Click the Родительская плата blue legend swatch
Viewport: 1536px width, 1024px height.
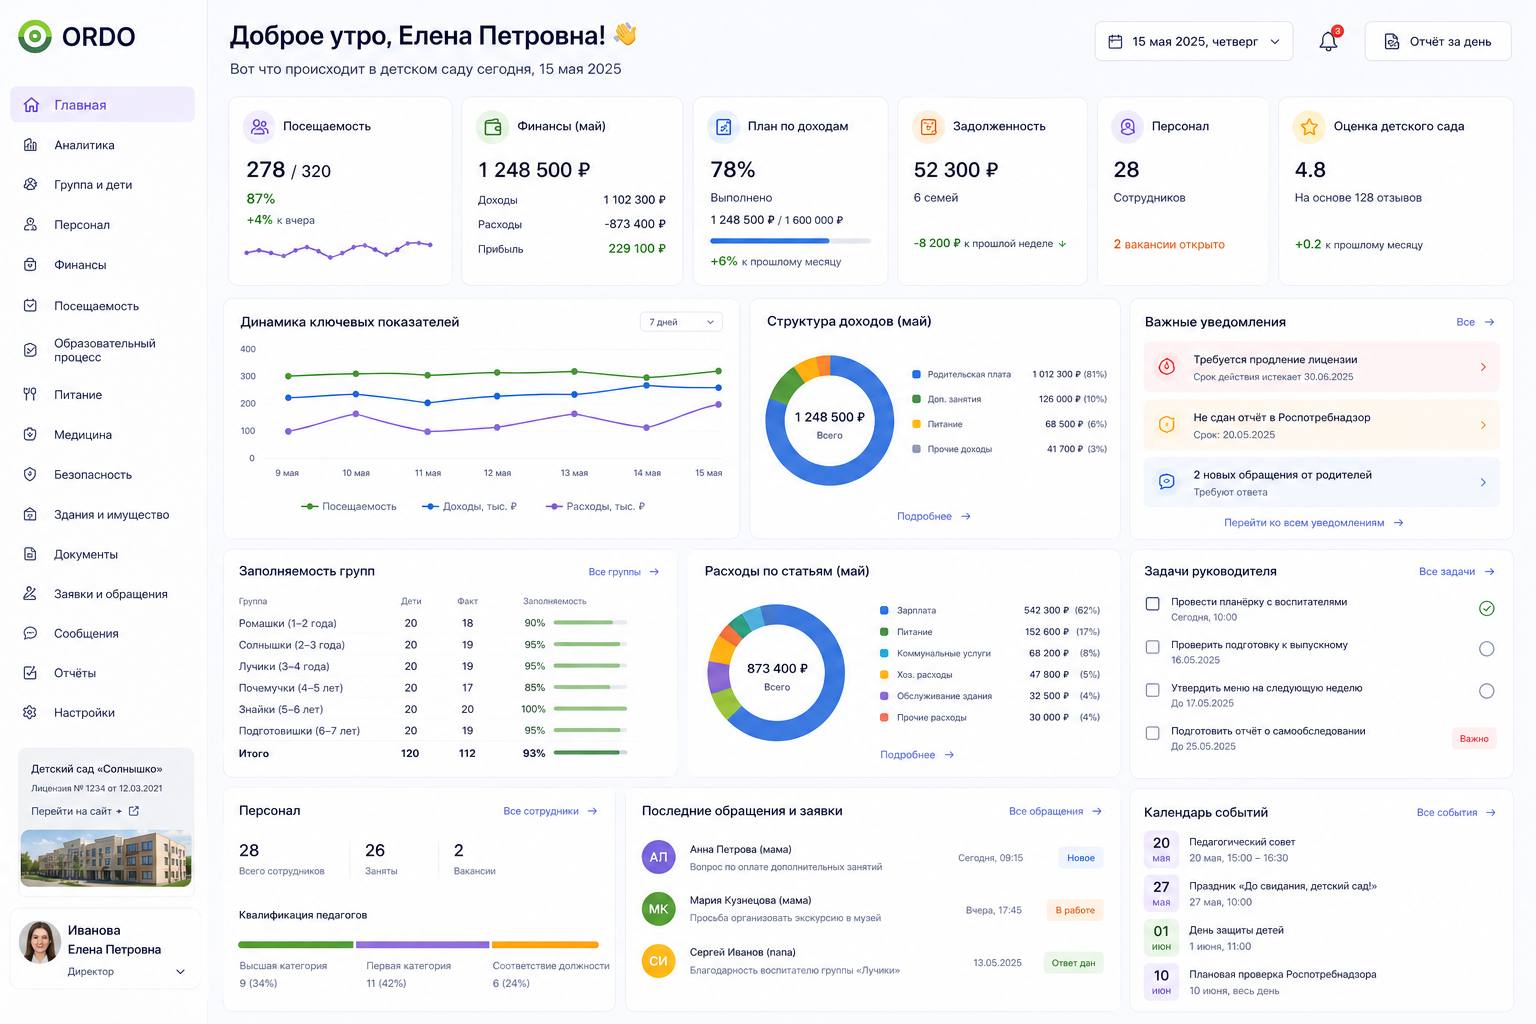(x=916, y=374)
